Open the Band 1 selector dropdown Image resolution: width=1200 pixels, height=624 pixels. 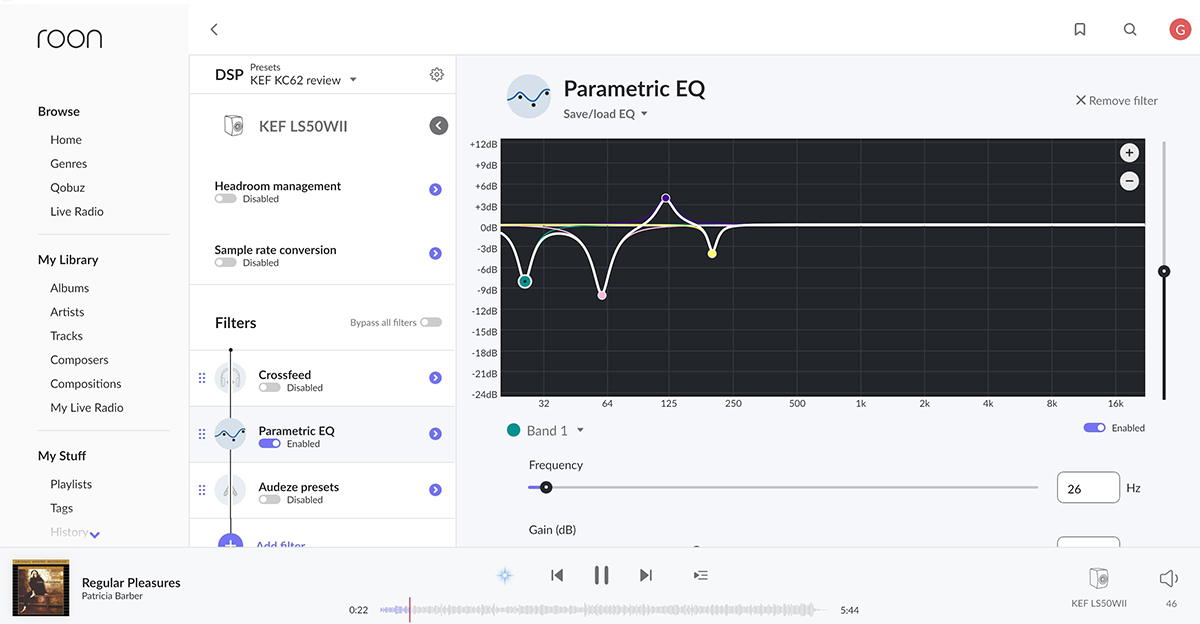pos(546,431)
